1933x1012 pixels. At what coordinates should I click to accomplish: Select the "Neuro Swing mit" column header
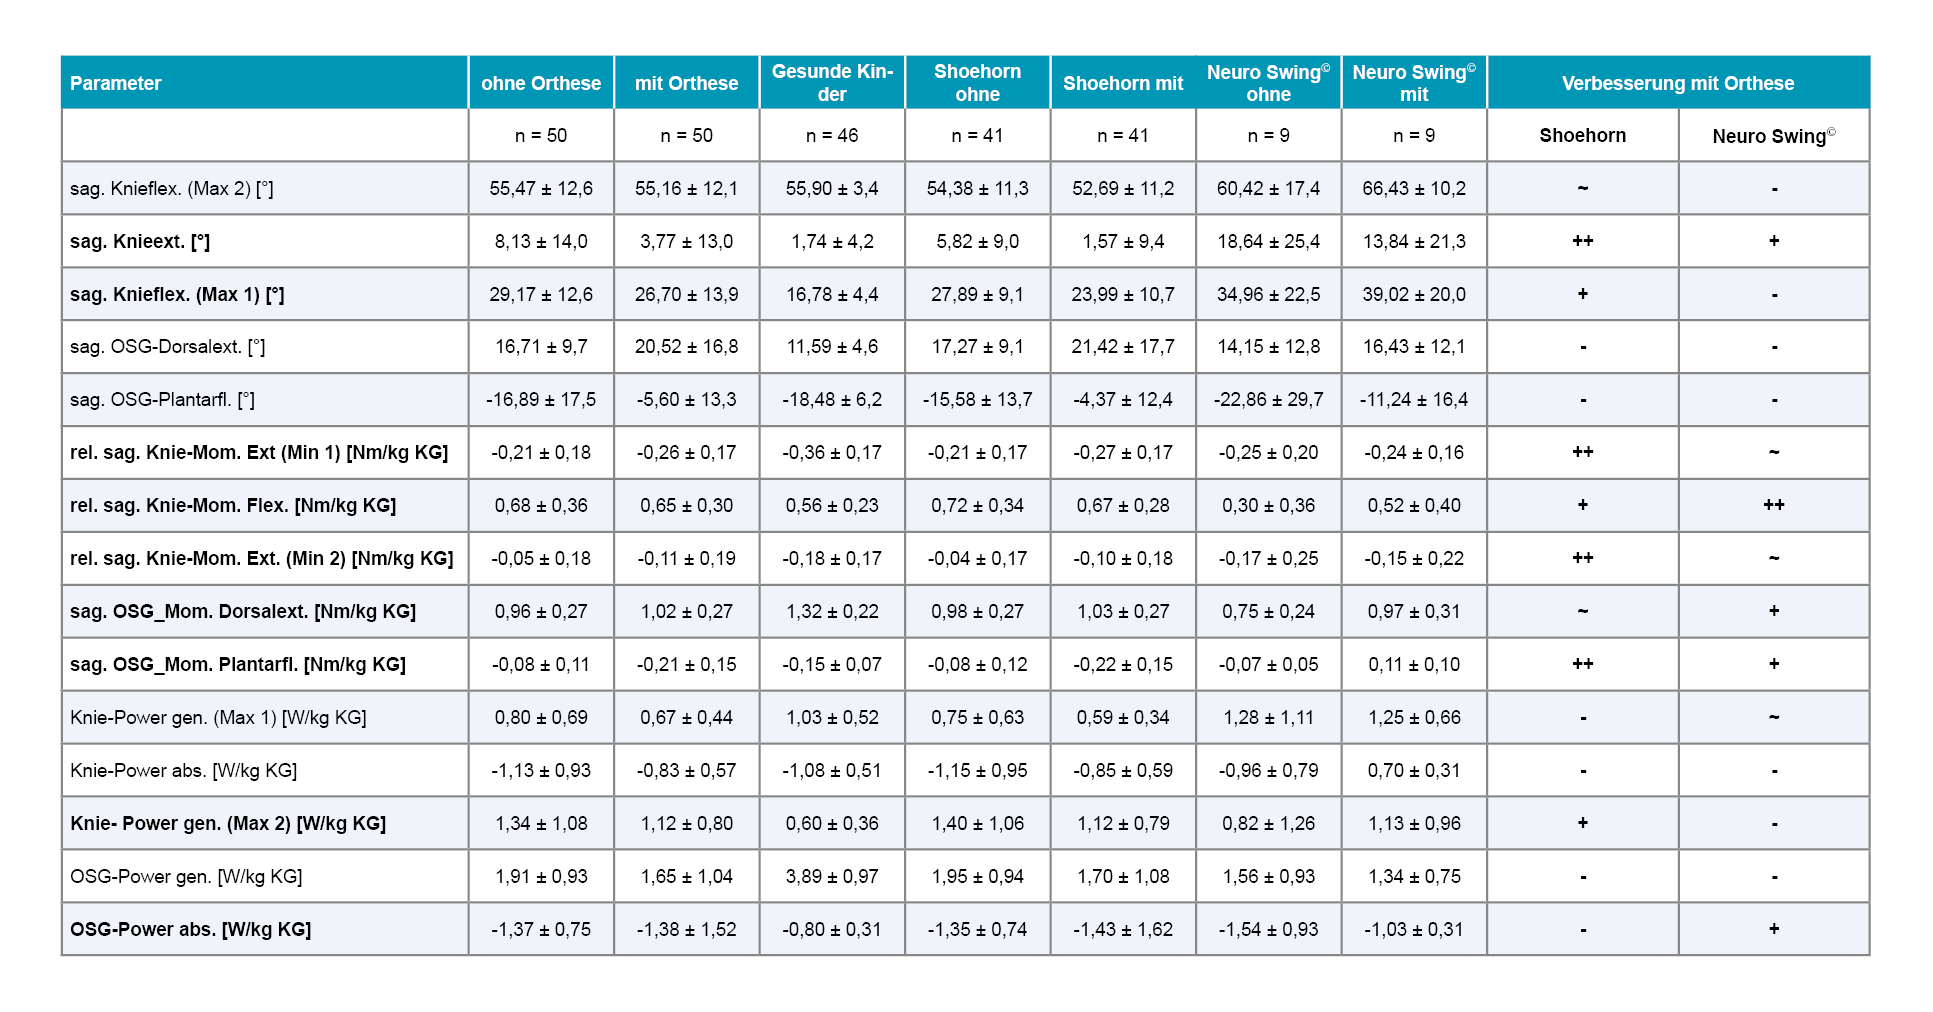(x=1413, y=83)
